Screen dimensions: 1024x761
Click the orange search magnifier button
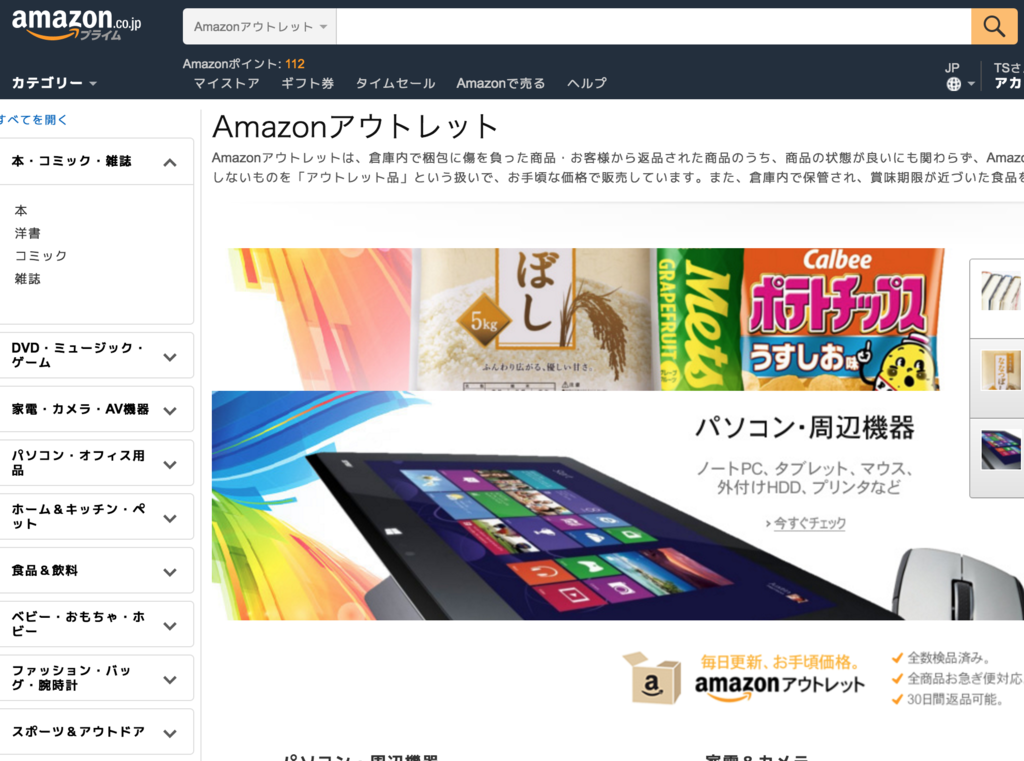(994, 27)
